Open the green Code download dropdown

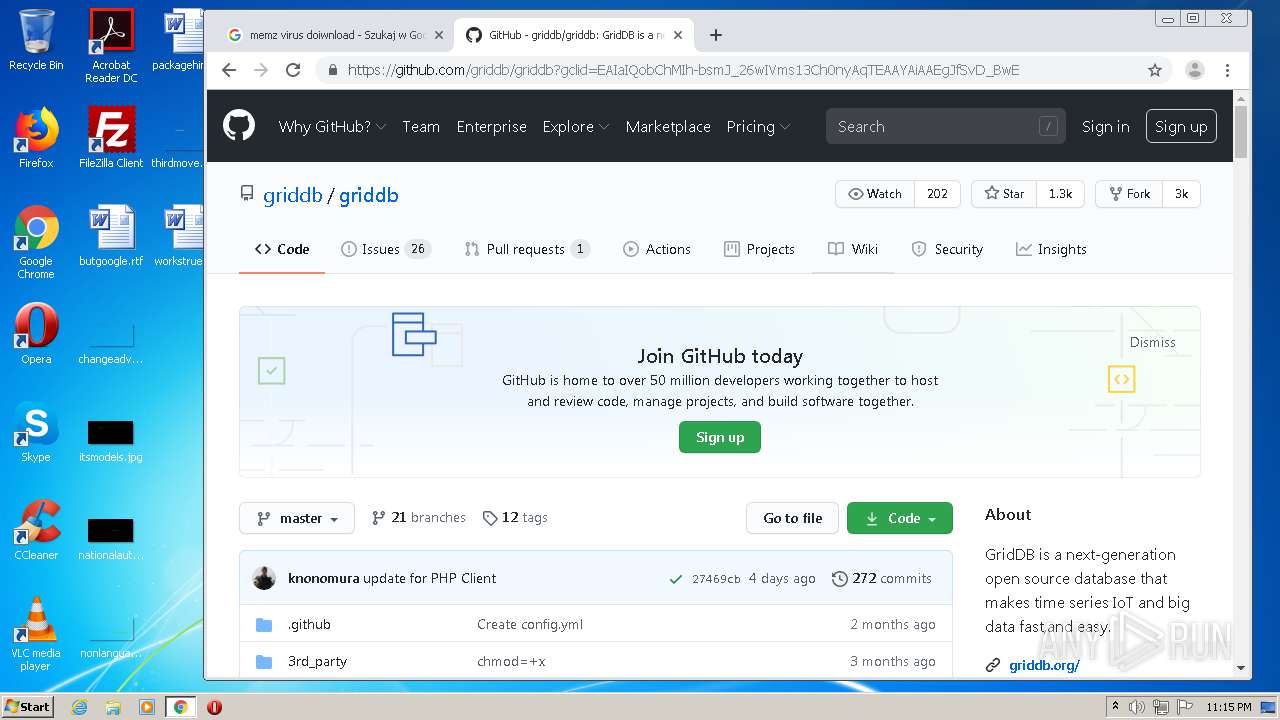tap(900, 518)
